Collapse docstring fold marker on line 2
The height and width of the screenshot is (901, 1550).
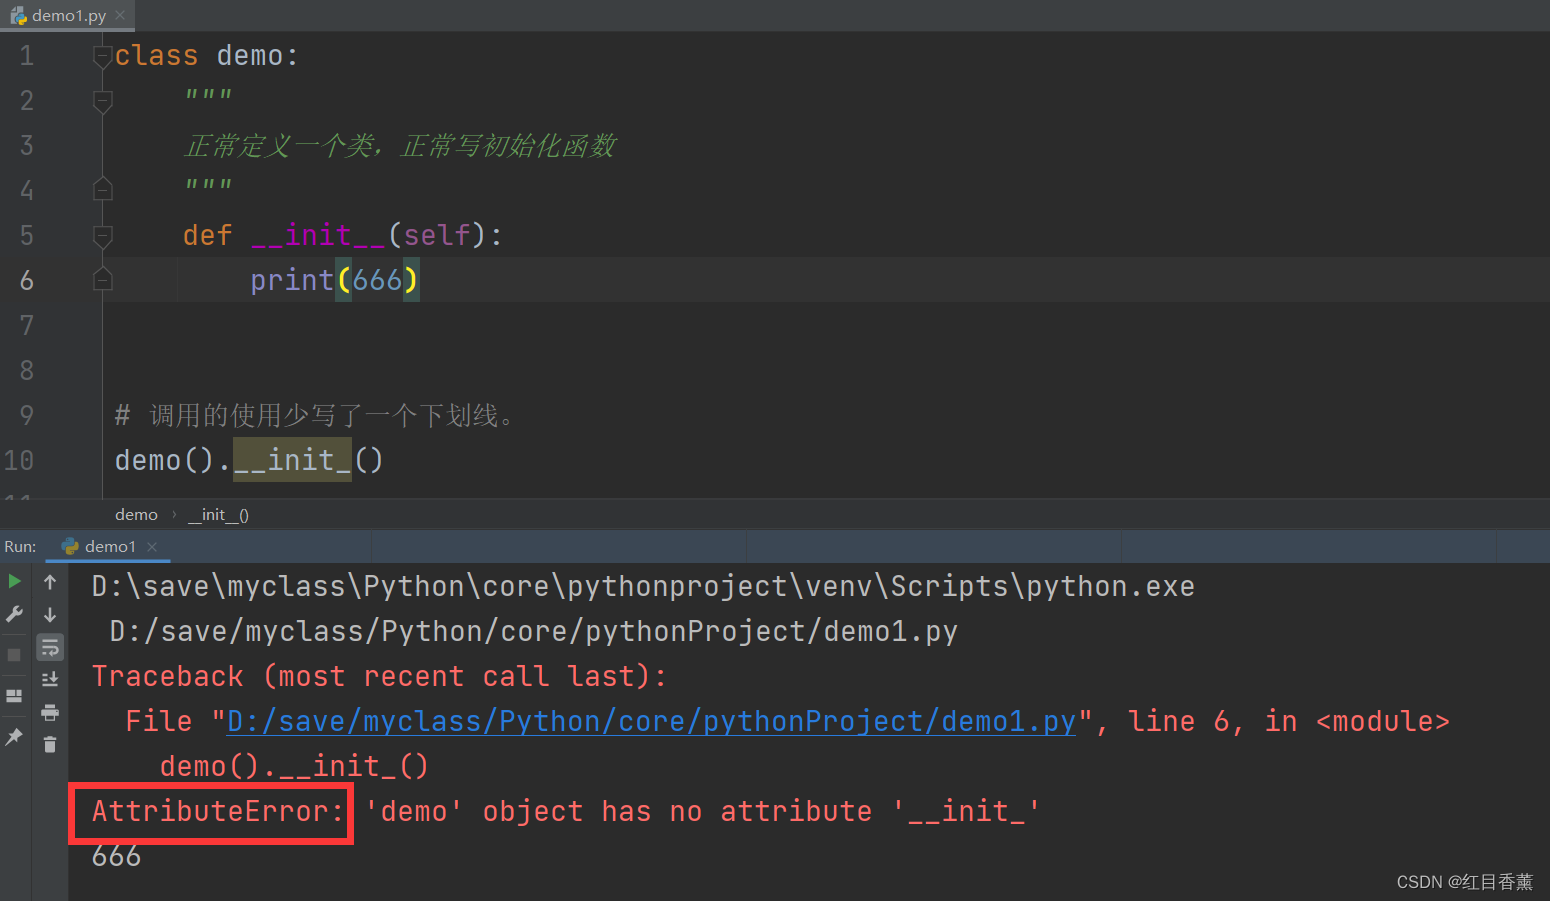(102, 100)
